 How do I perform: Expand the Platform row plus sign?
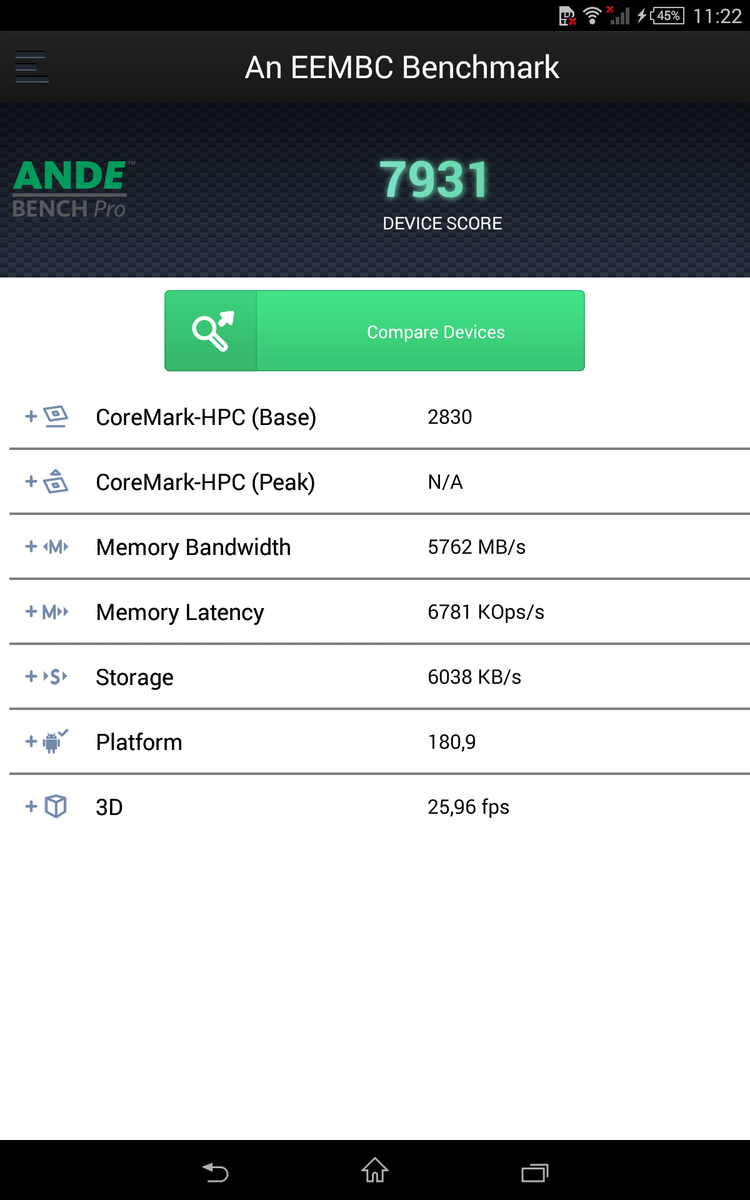coord(31,742)
